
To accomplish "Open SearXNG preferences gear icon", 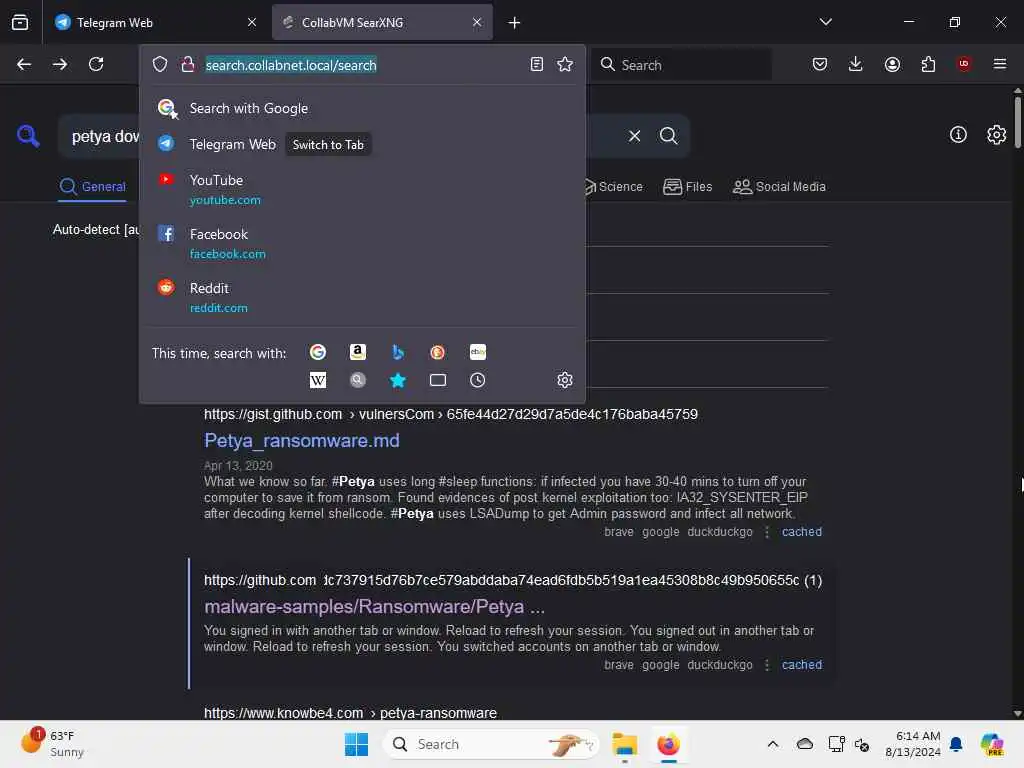I will 996,135.
